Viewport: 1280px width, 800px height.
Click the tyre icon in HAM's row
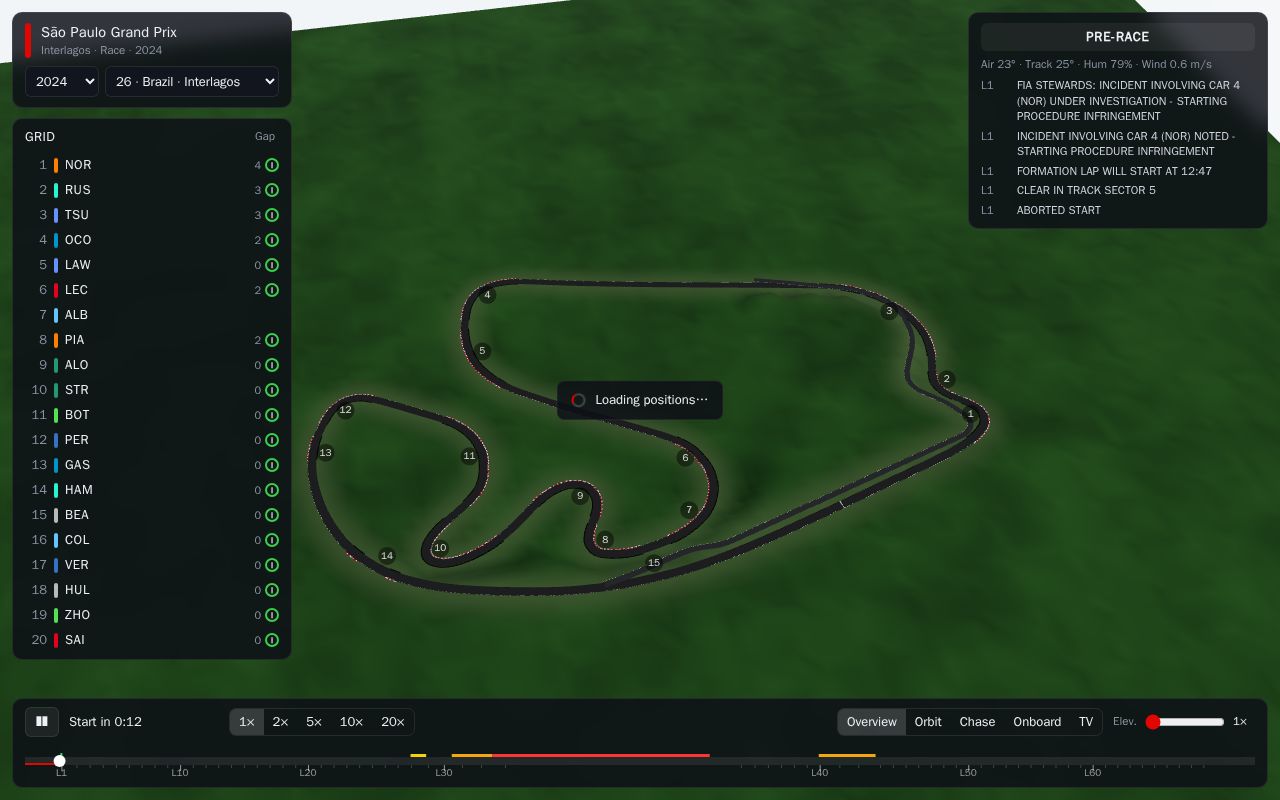click(272, 490)
